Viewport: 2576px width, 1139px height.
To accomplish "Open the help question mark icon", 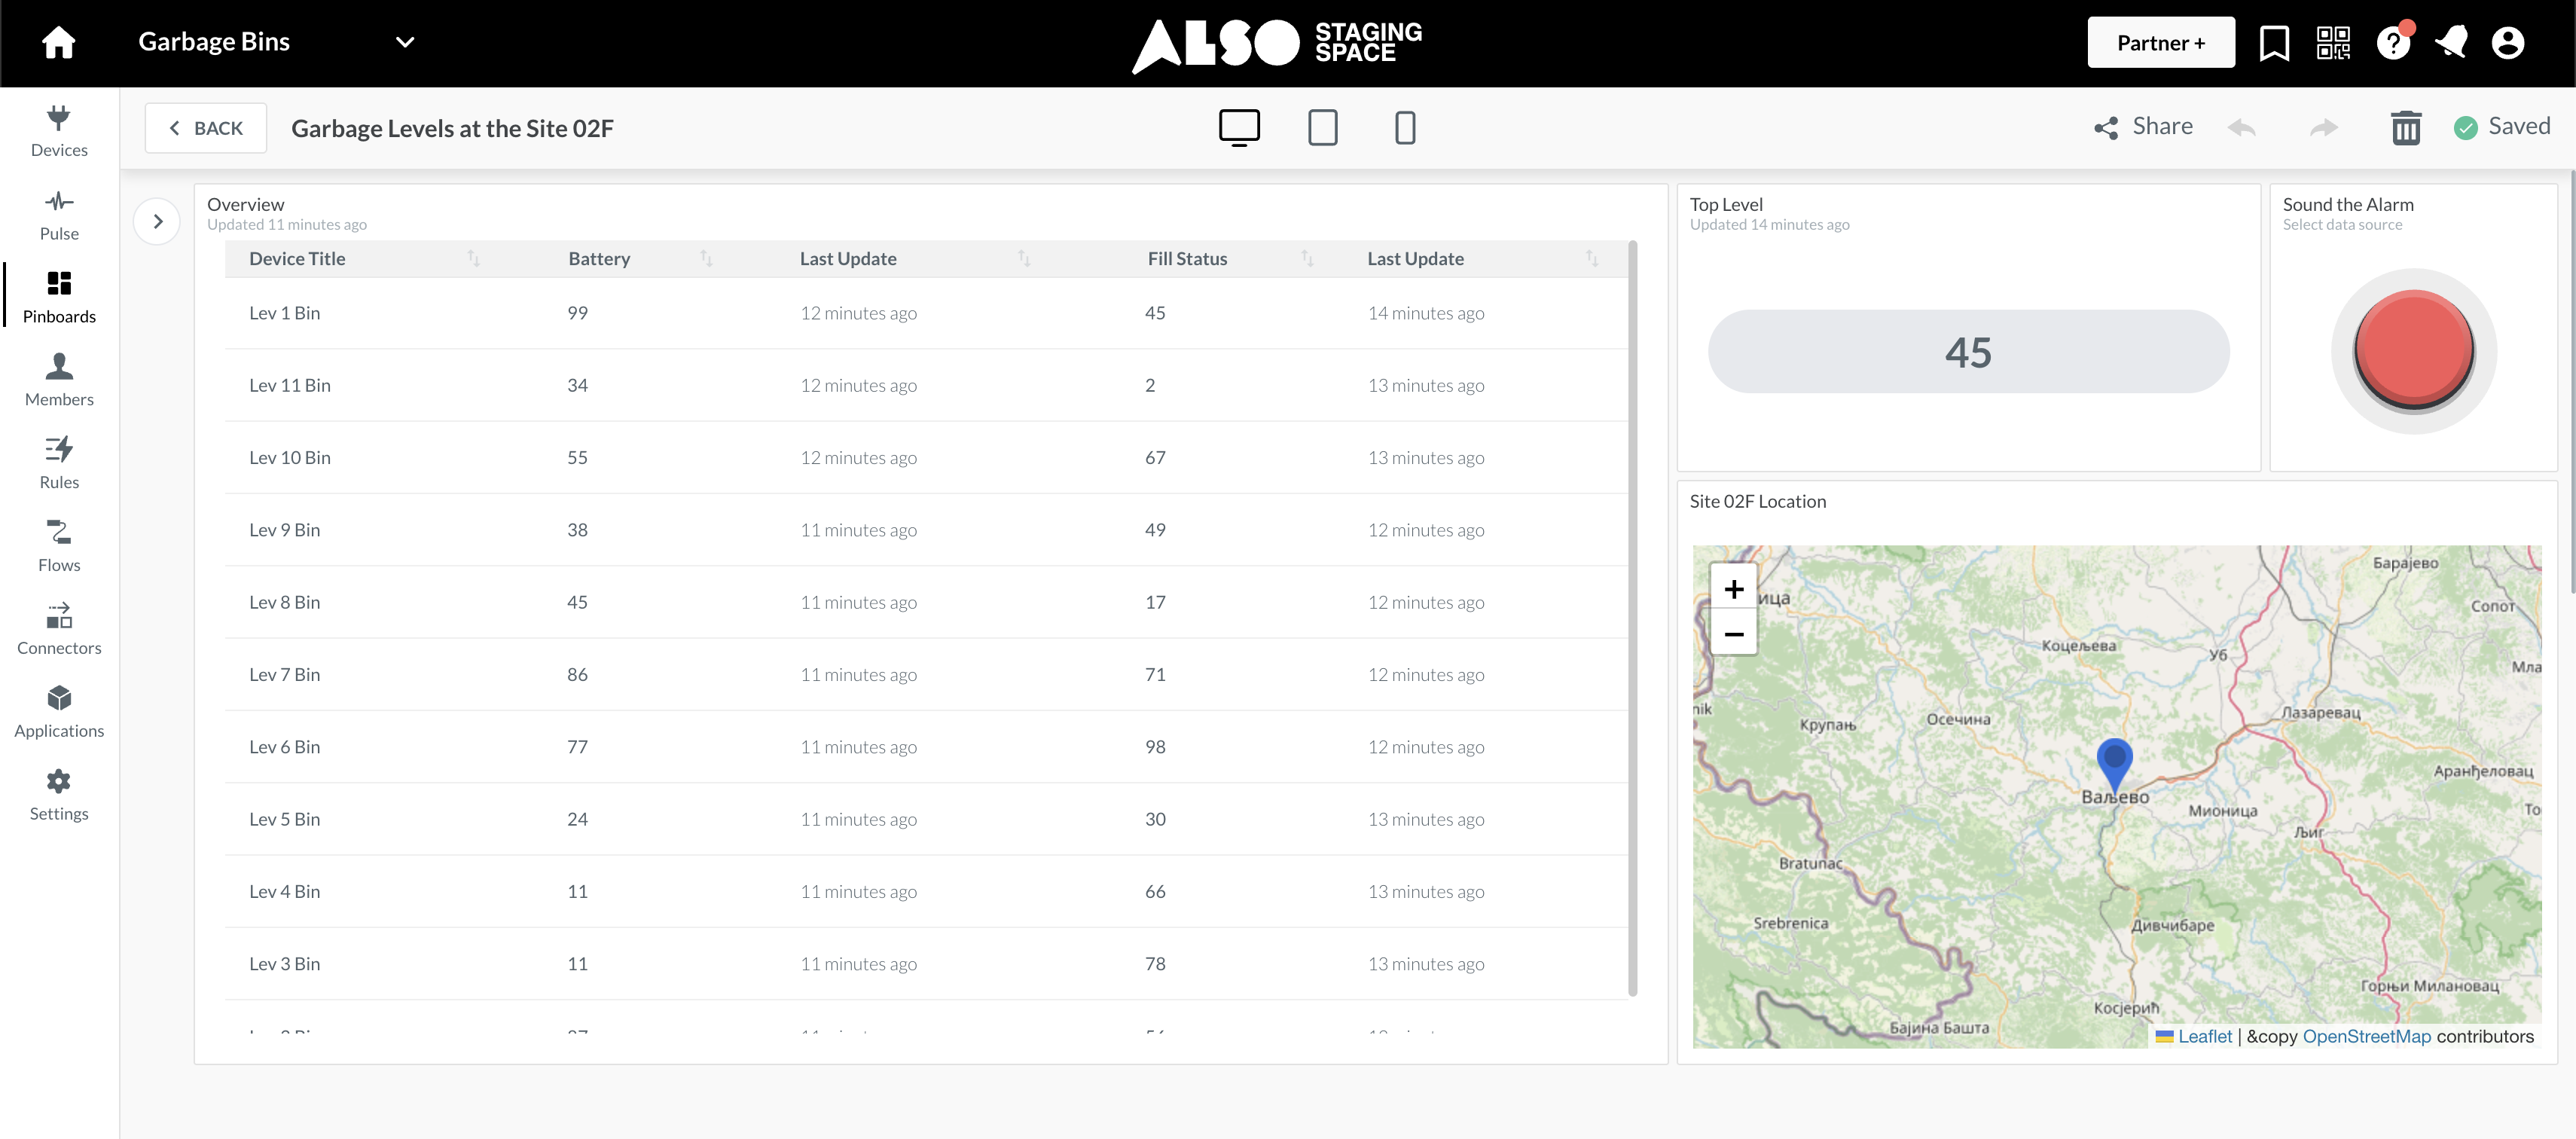I will [2393, 42].
